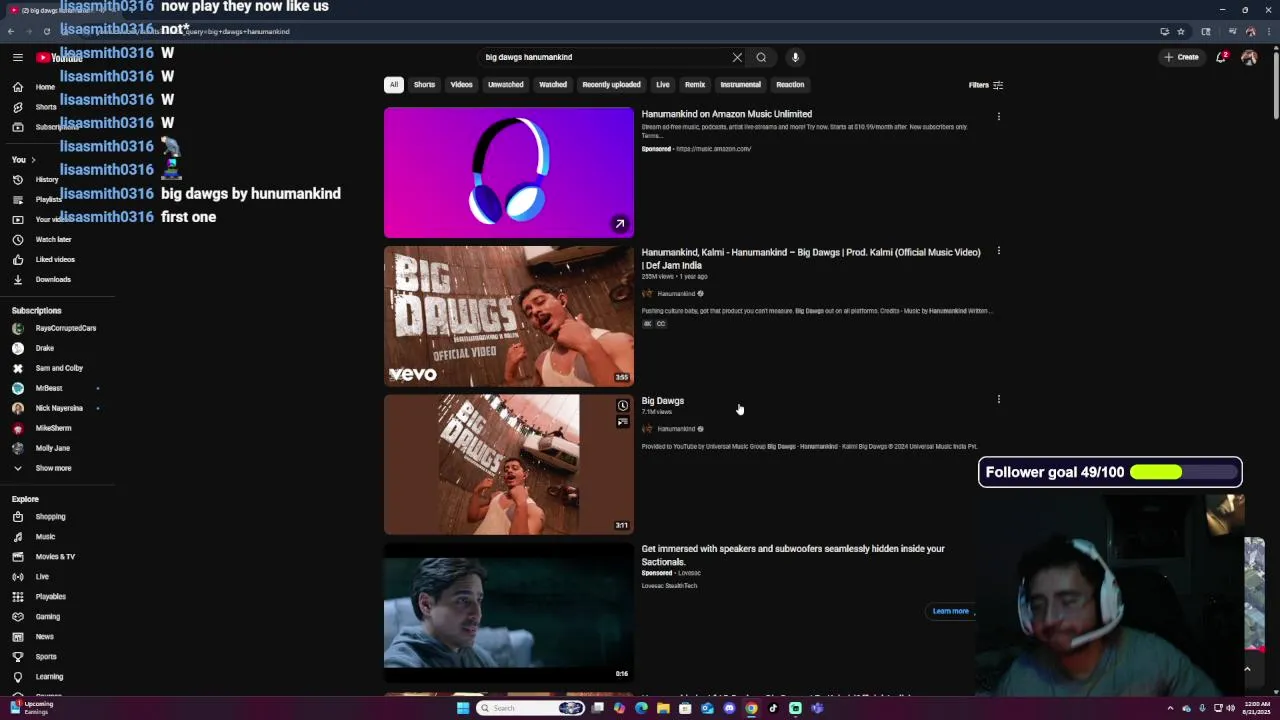The height and width of the screenshot is (720, 1280).
Task: Open options menu for Amazon Music ad
Action: [998, 116]
